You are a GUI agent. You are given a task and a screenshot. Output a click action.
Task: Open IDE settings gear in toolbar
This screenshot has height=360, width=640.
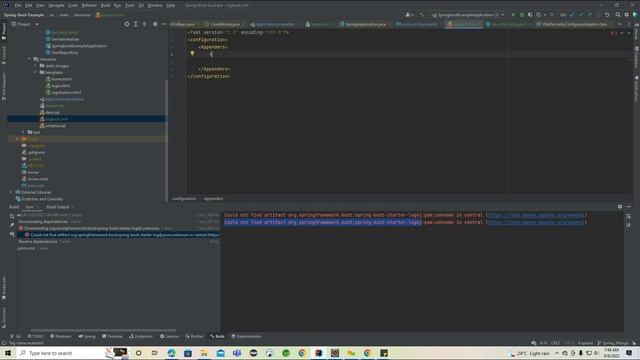[x=627, y=15]
